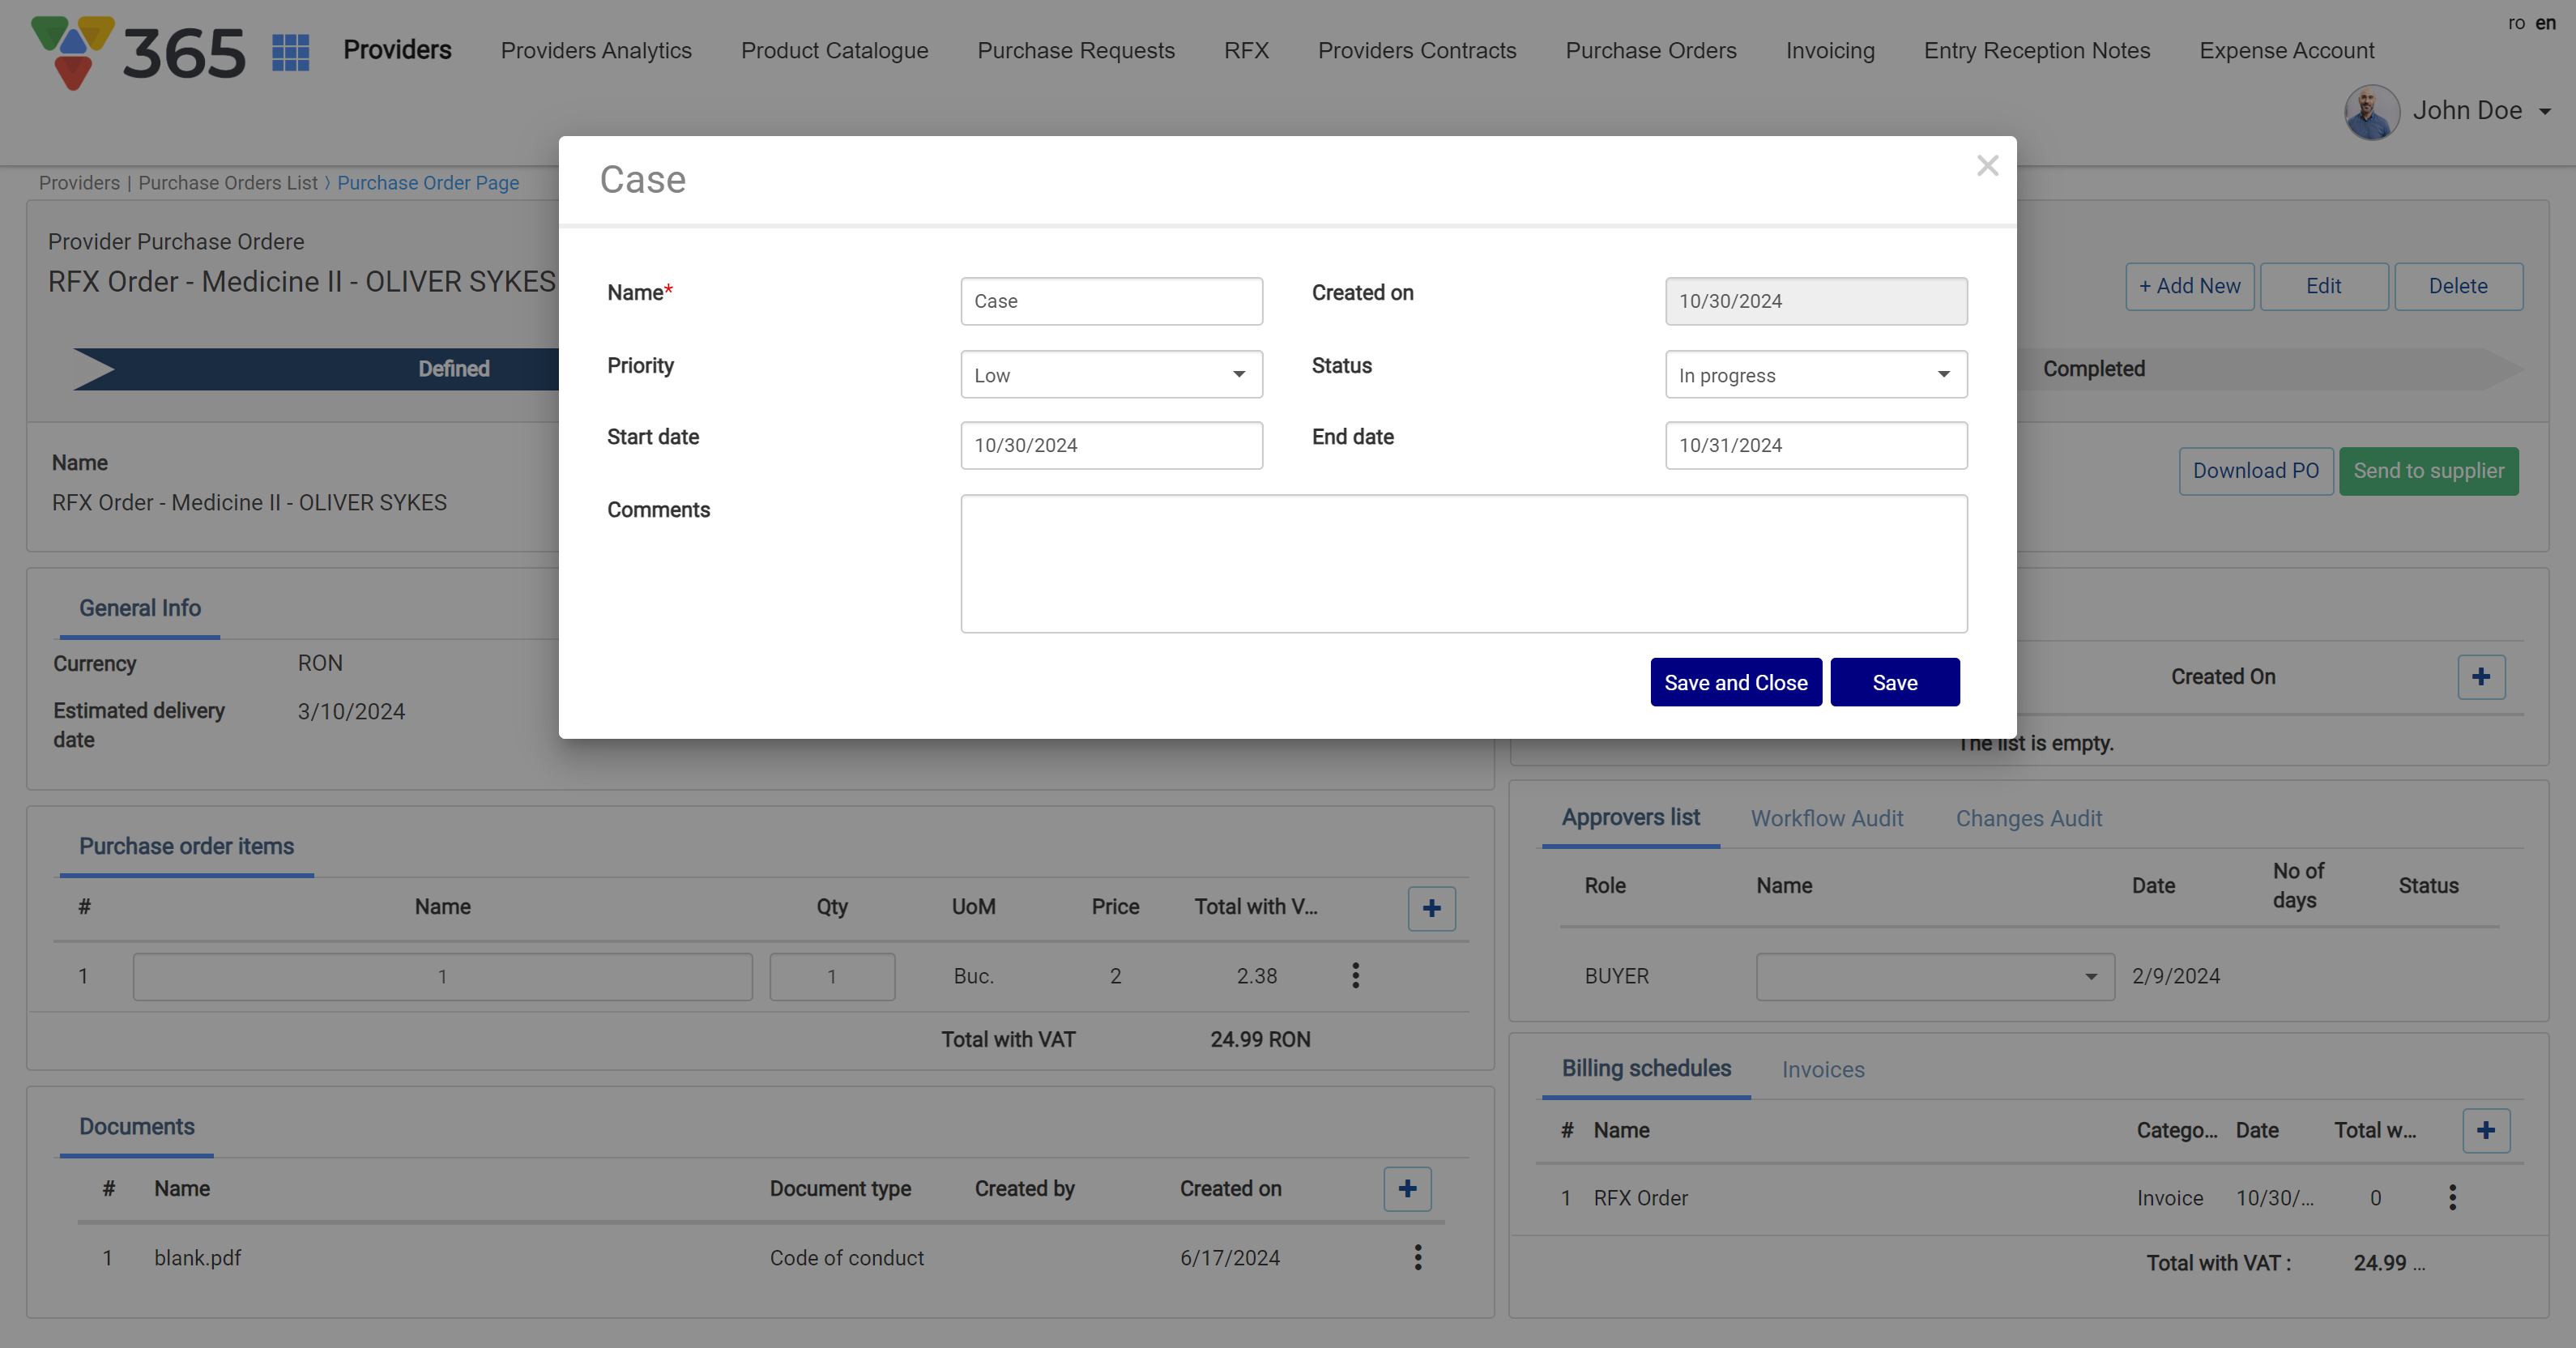This screenshot has width=2576, height=1348.
Task: Open kebab menu for RFX Order billing row
Action: 2452,1197
